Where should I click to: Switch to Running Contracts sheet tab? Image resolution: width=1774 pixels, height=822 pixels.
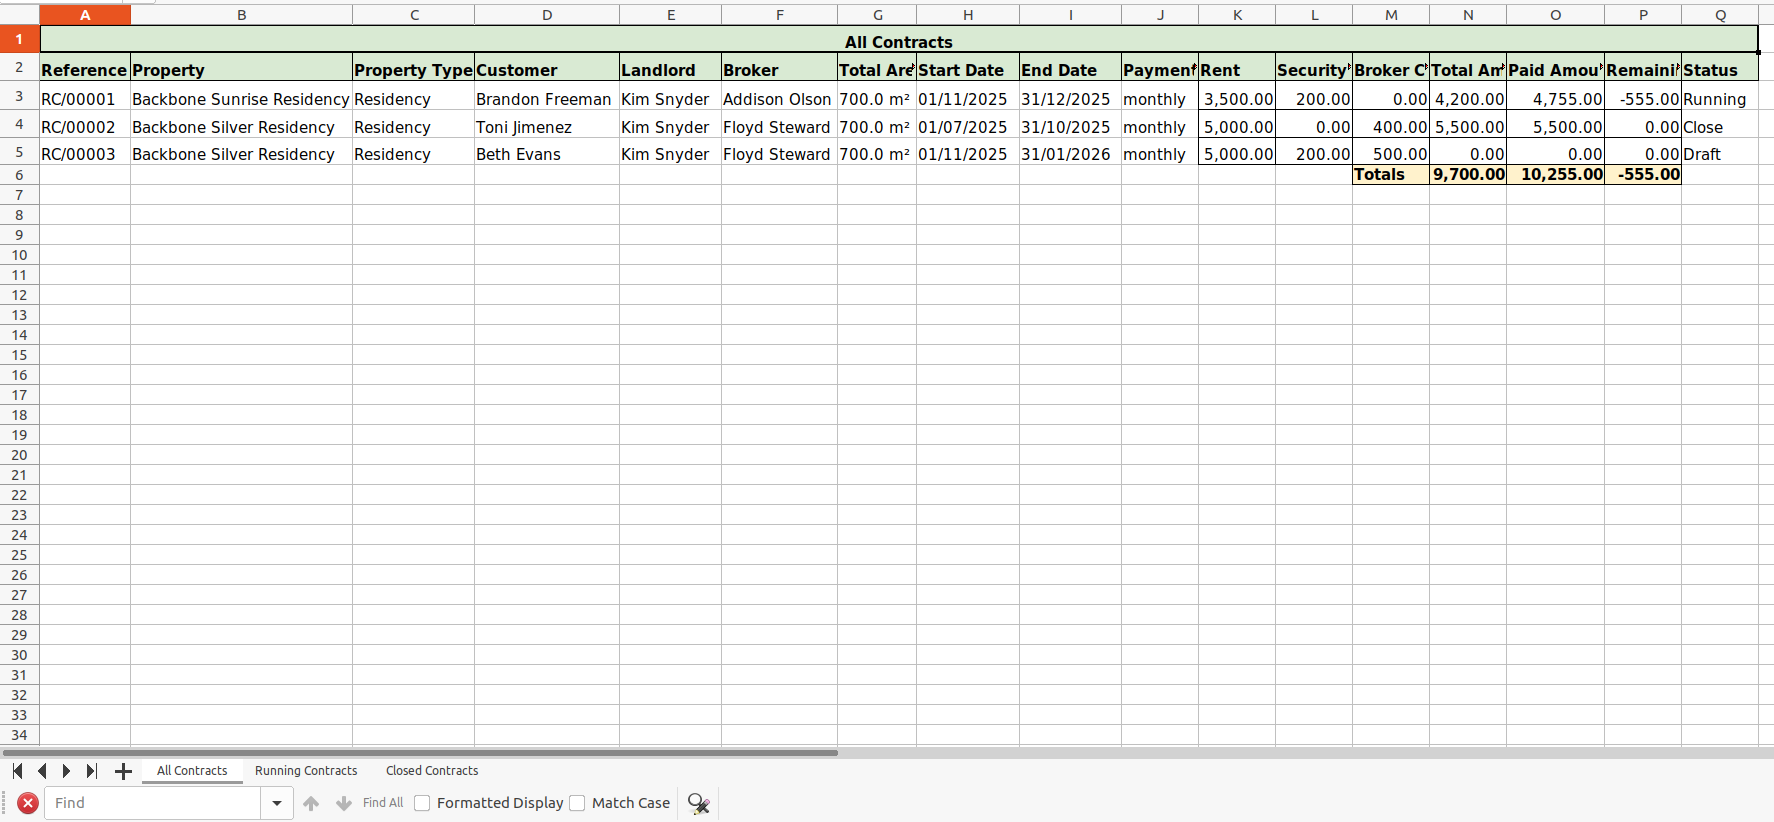[x=306, y=771]
